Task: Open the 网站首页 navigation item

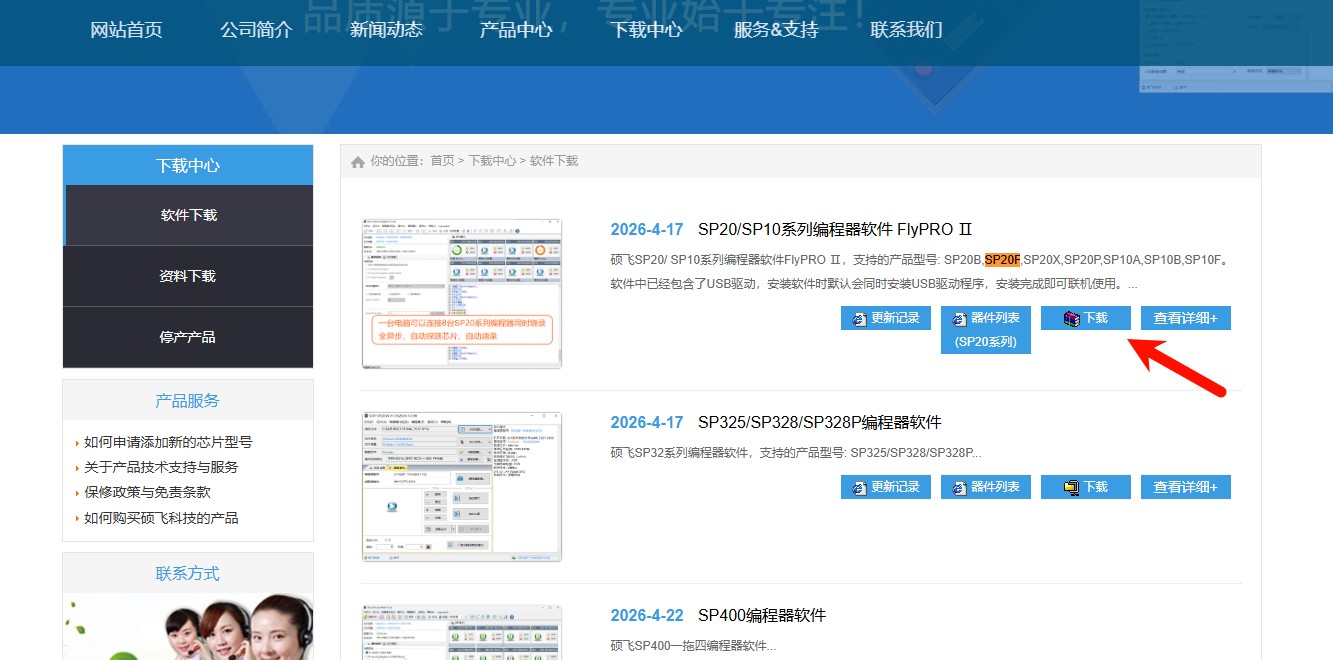Action: (x=126, y=30)
